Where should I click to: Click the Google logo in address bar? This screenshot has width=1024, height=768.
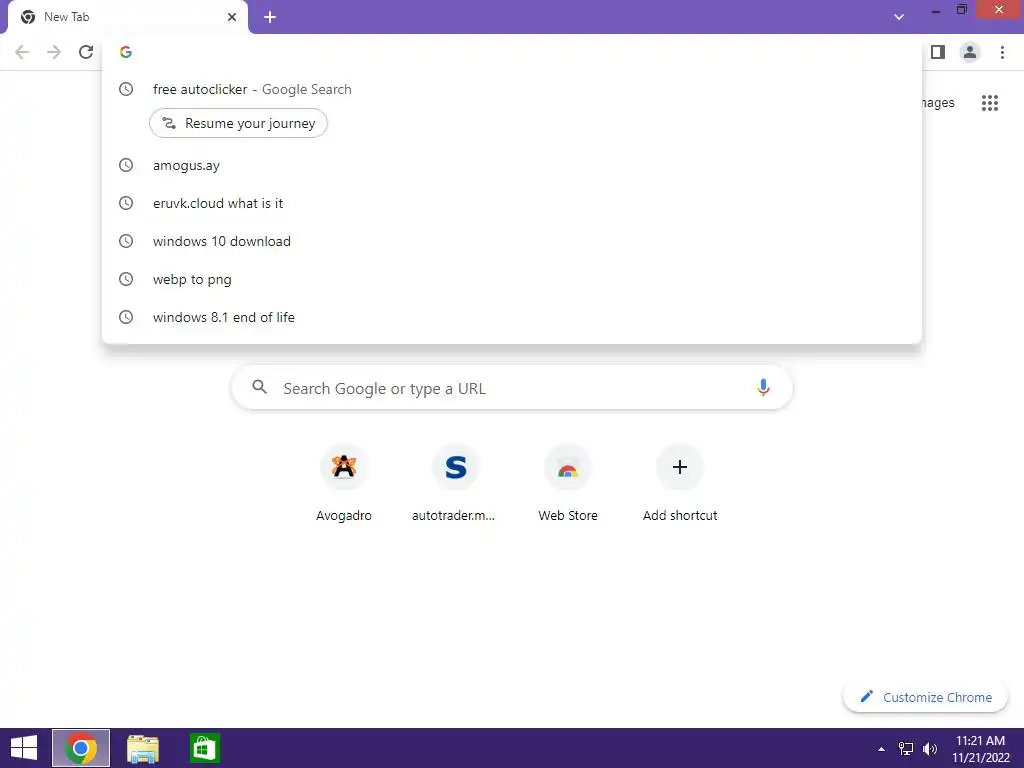pos(126,52)
